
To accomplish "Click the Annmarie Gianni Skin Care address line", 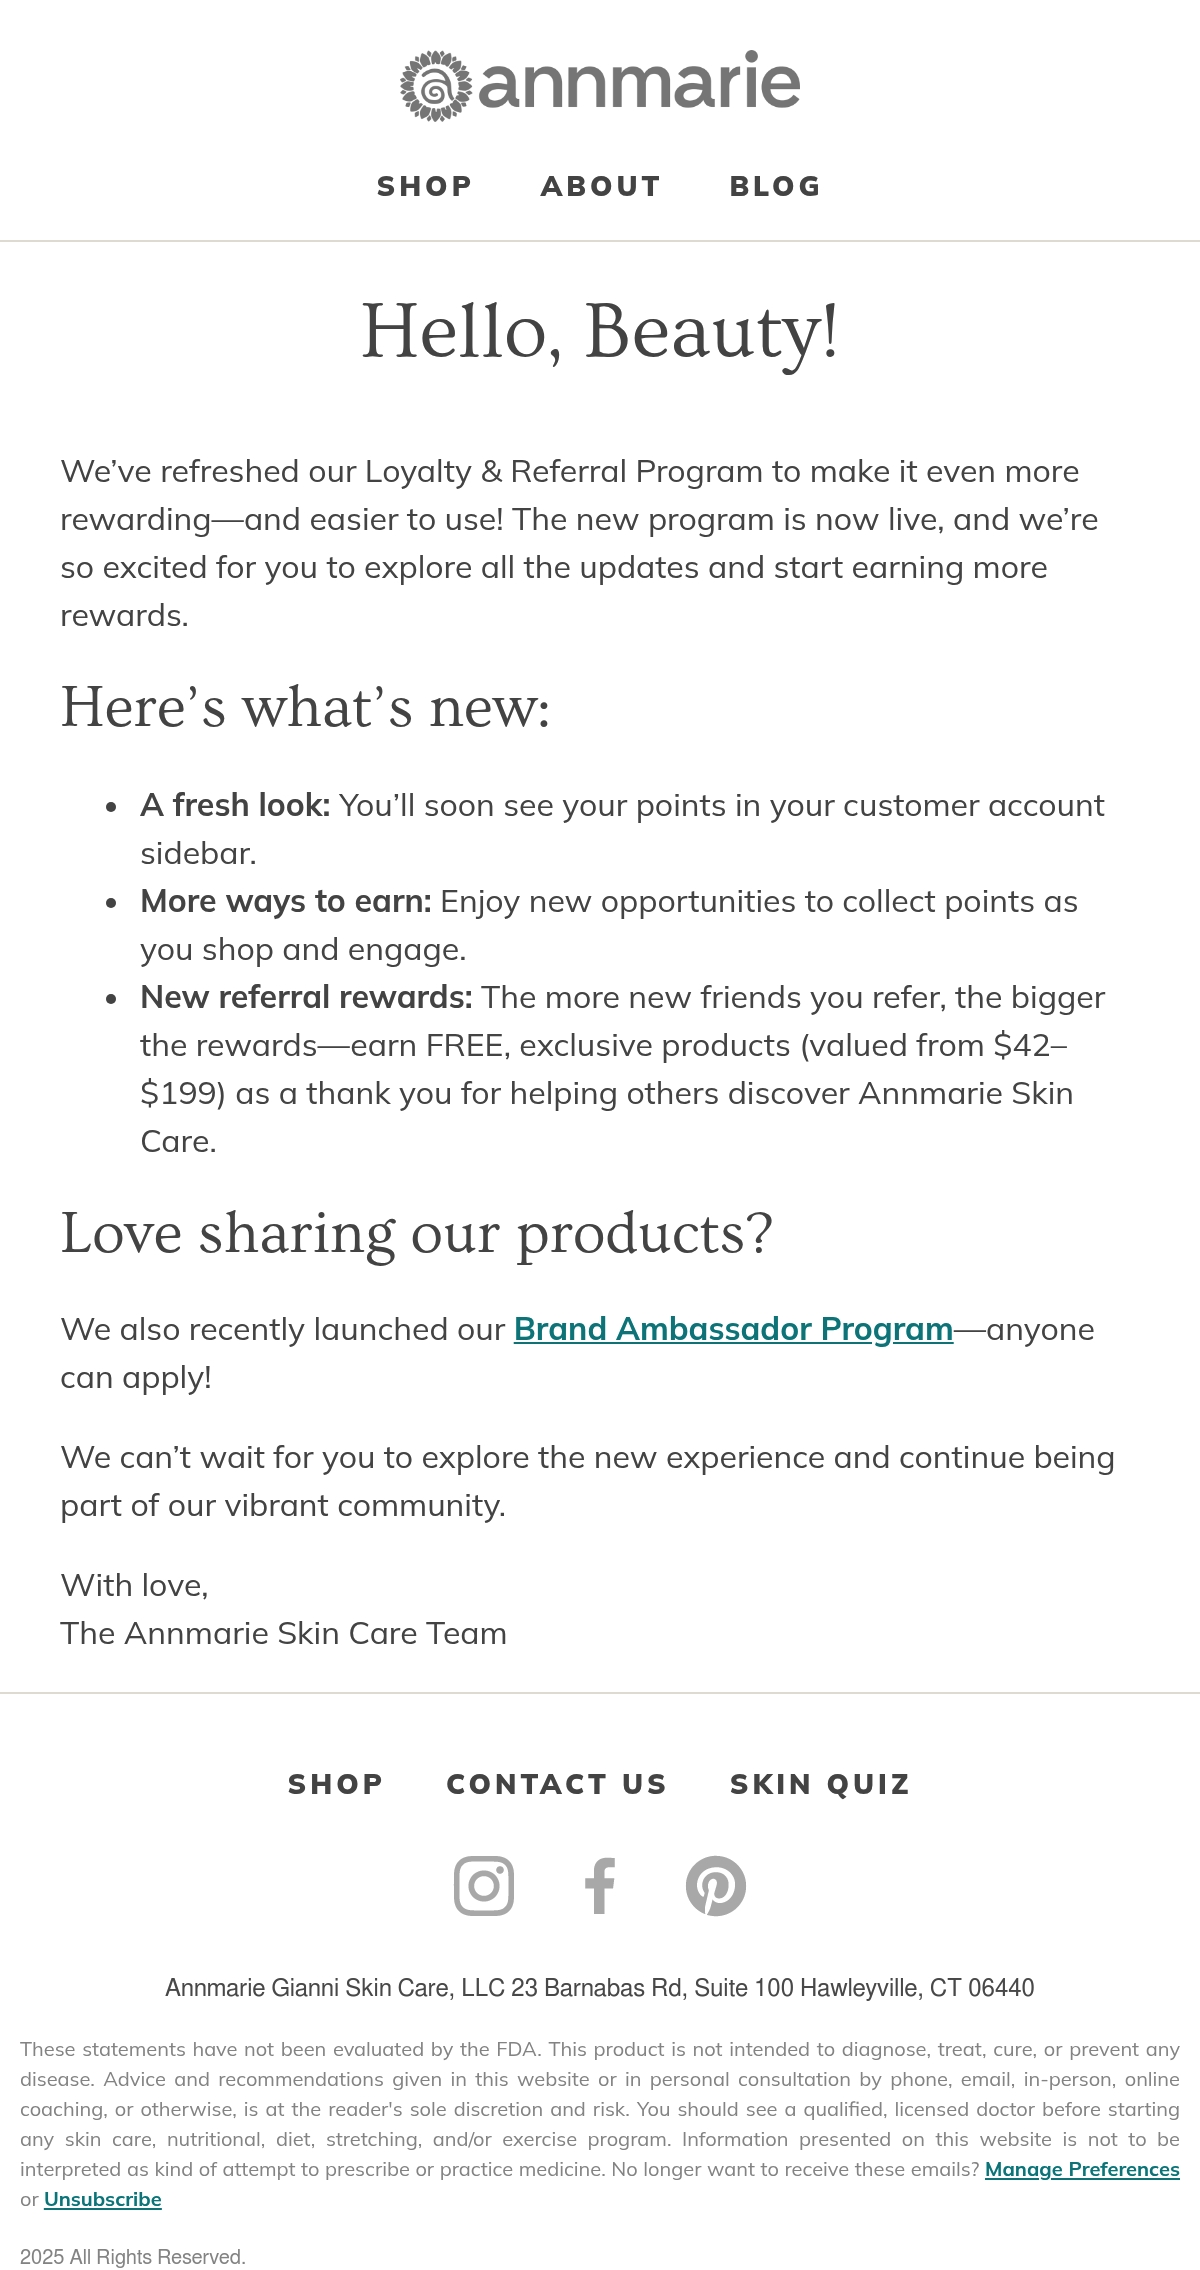I will point(600,1988).
